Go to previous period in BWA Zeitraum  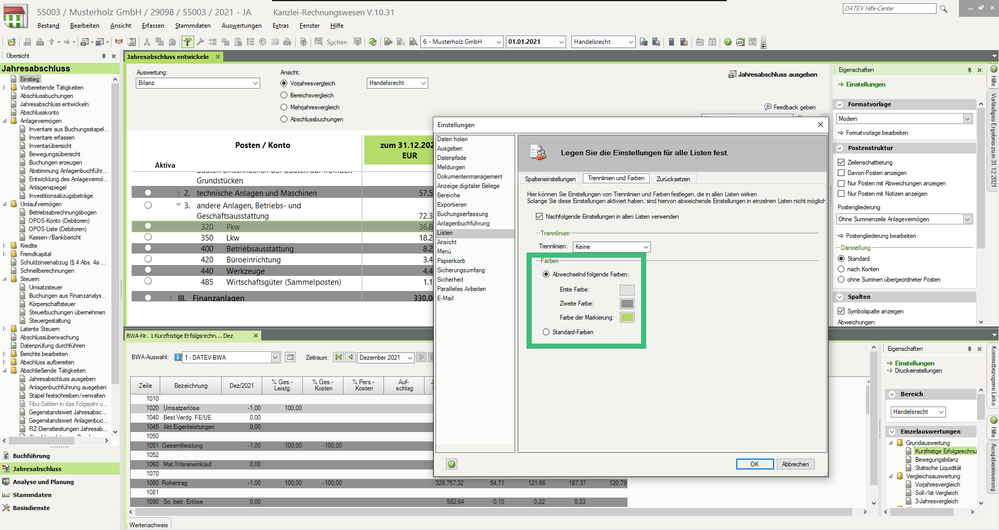(350, 357)
